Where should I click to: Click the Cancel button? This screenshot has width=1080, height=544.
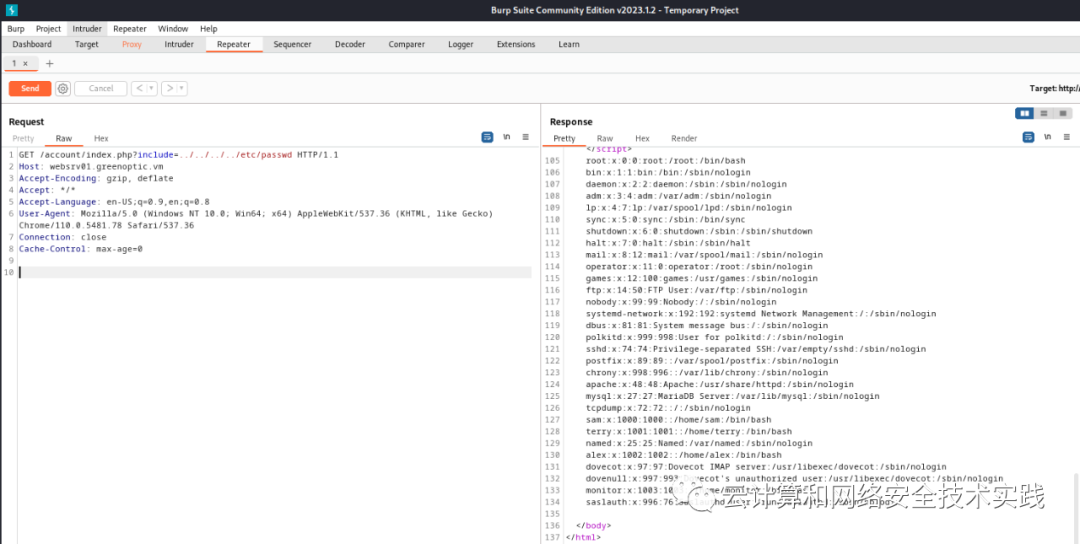[101, 89]
